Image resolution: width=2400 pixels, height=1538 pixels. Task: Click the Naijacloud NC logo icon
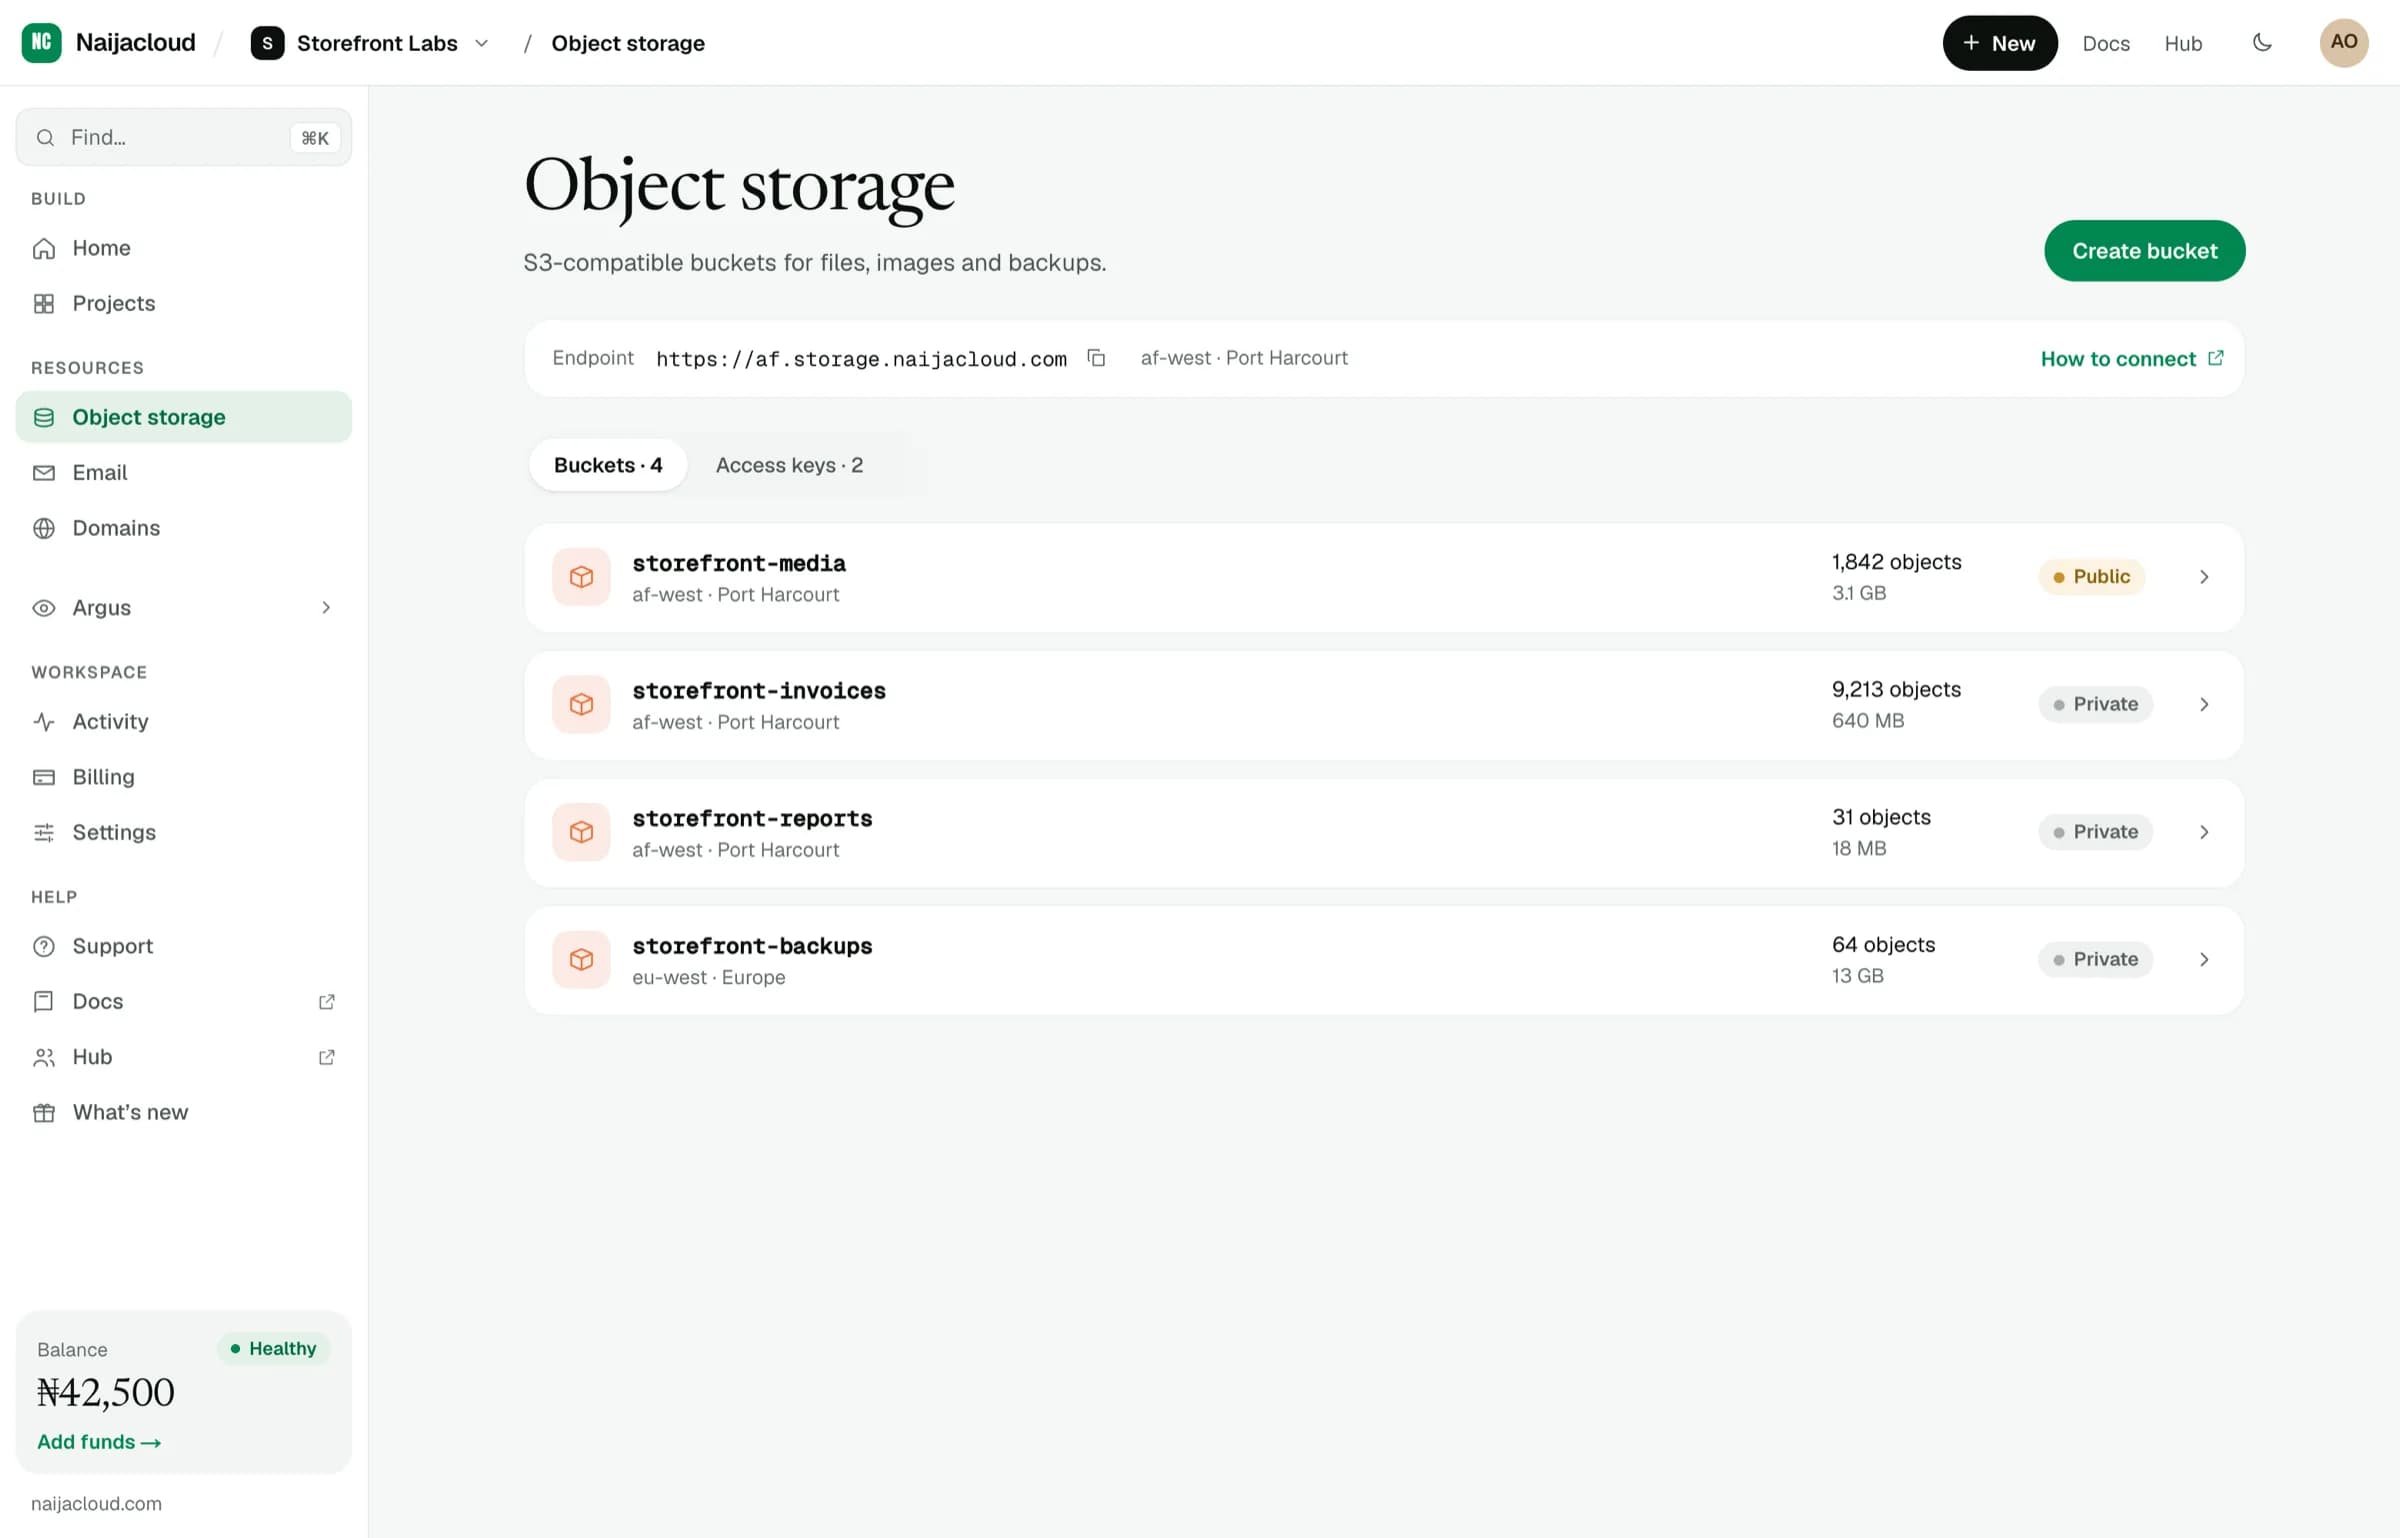pos(41,42)
